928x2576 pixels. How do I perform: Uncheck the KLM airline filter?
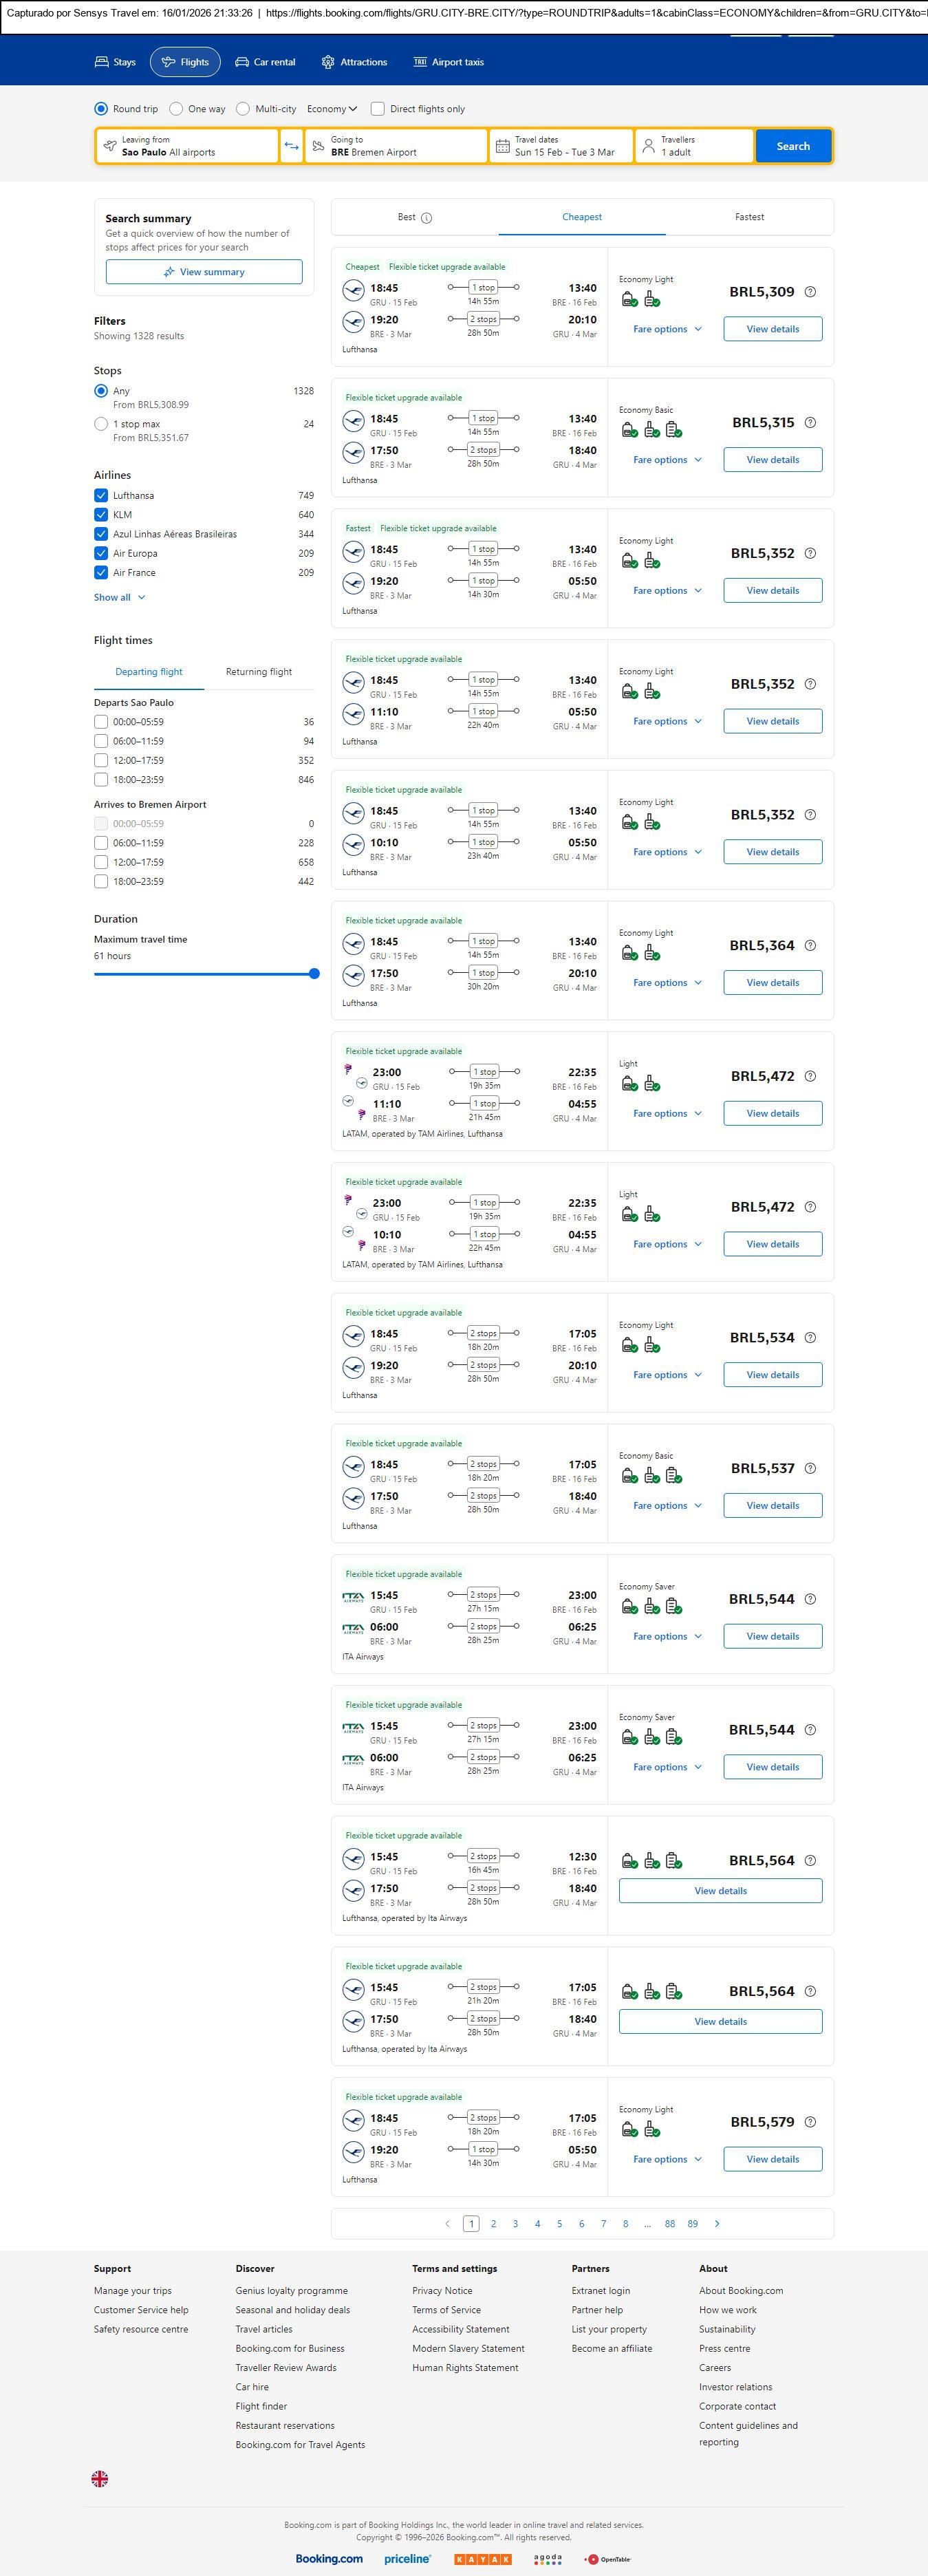click(x=101, y=515)
